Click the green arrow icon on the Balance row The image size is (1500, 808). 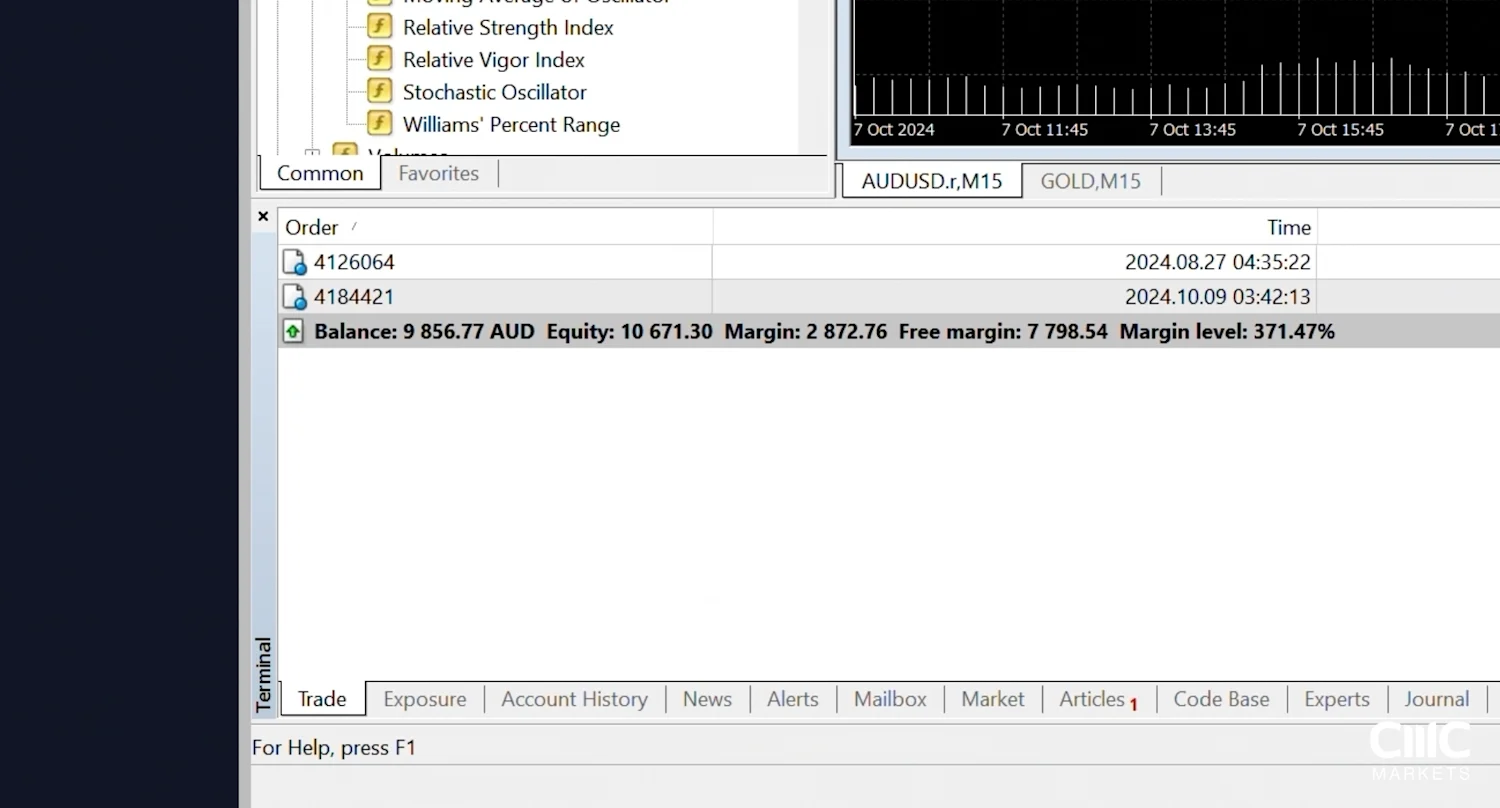click(x=293, y=331)
